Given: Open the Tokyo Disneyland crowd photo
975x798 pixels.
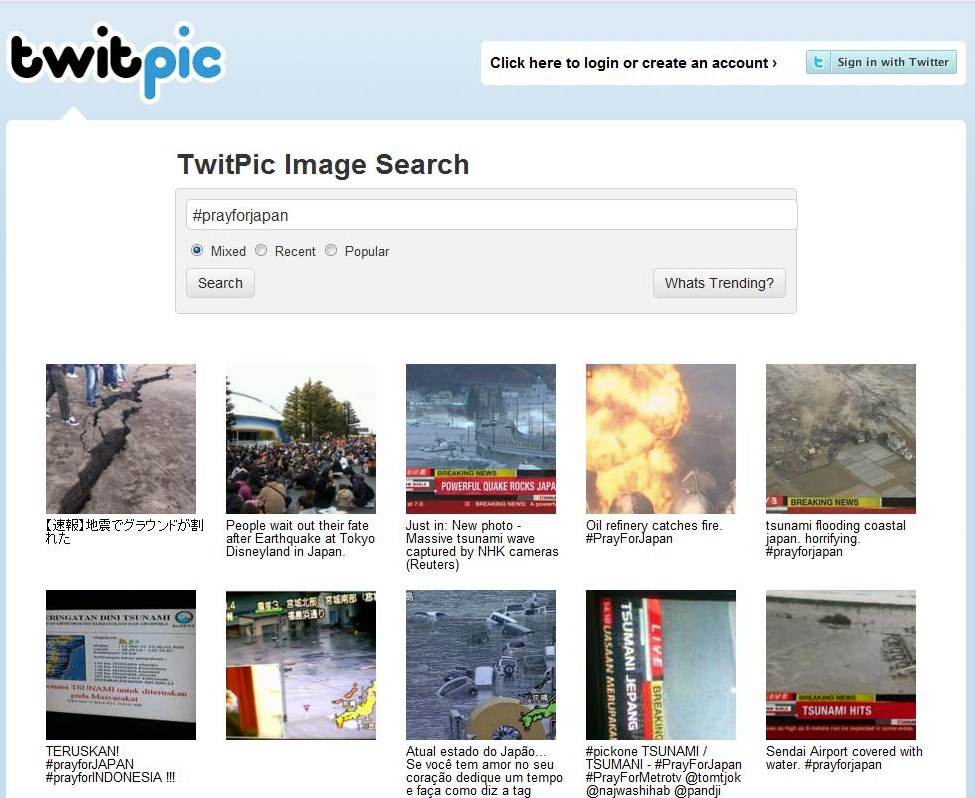Looking at the screenshot, I should pyautogui.click(x=301, y=438).
